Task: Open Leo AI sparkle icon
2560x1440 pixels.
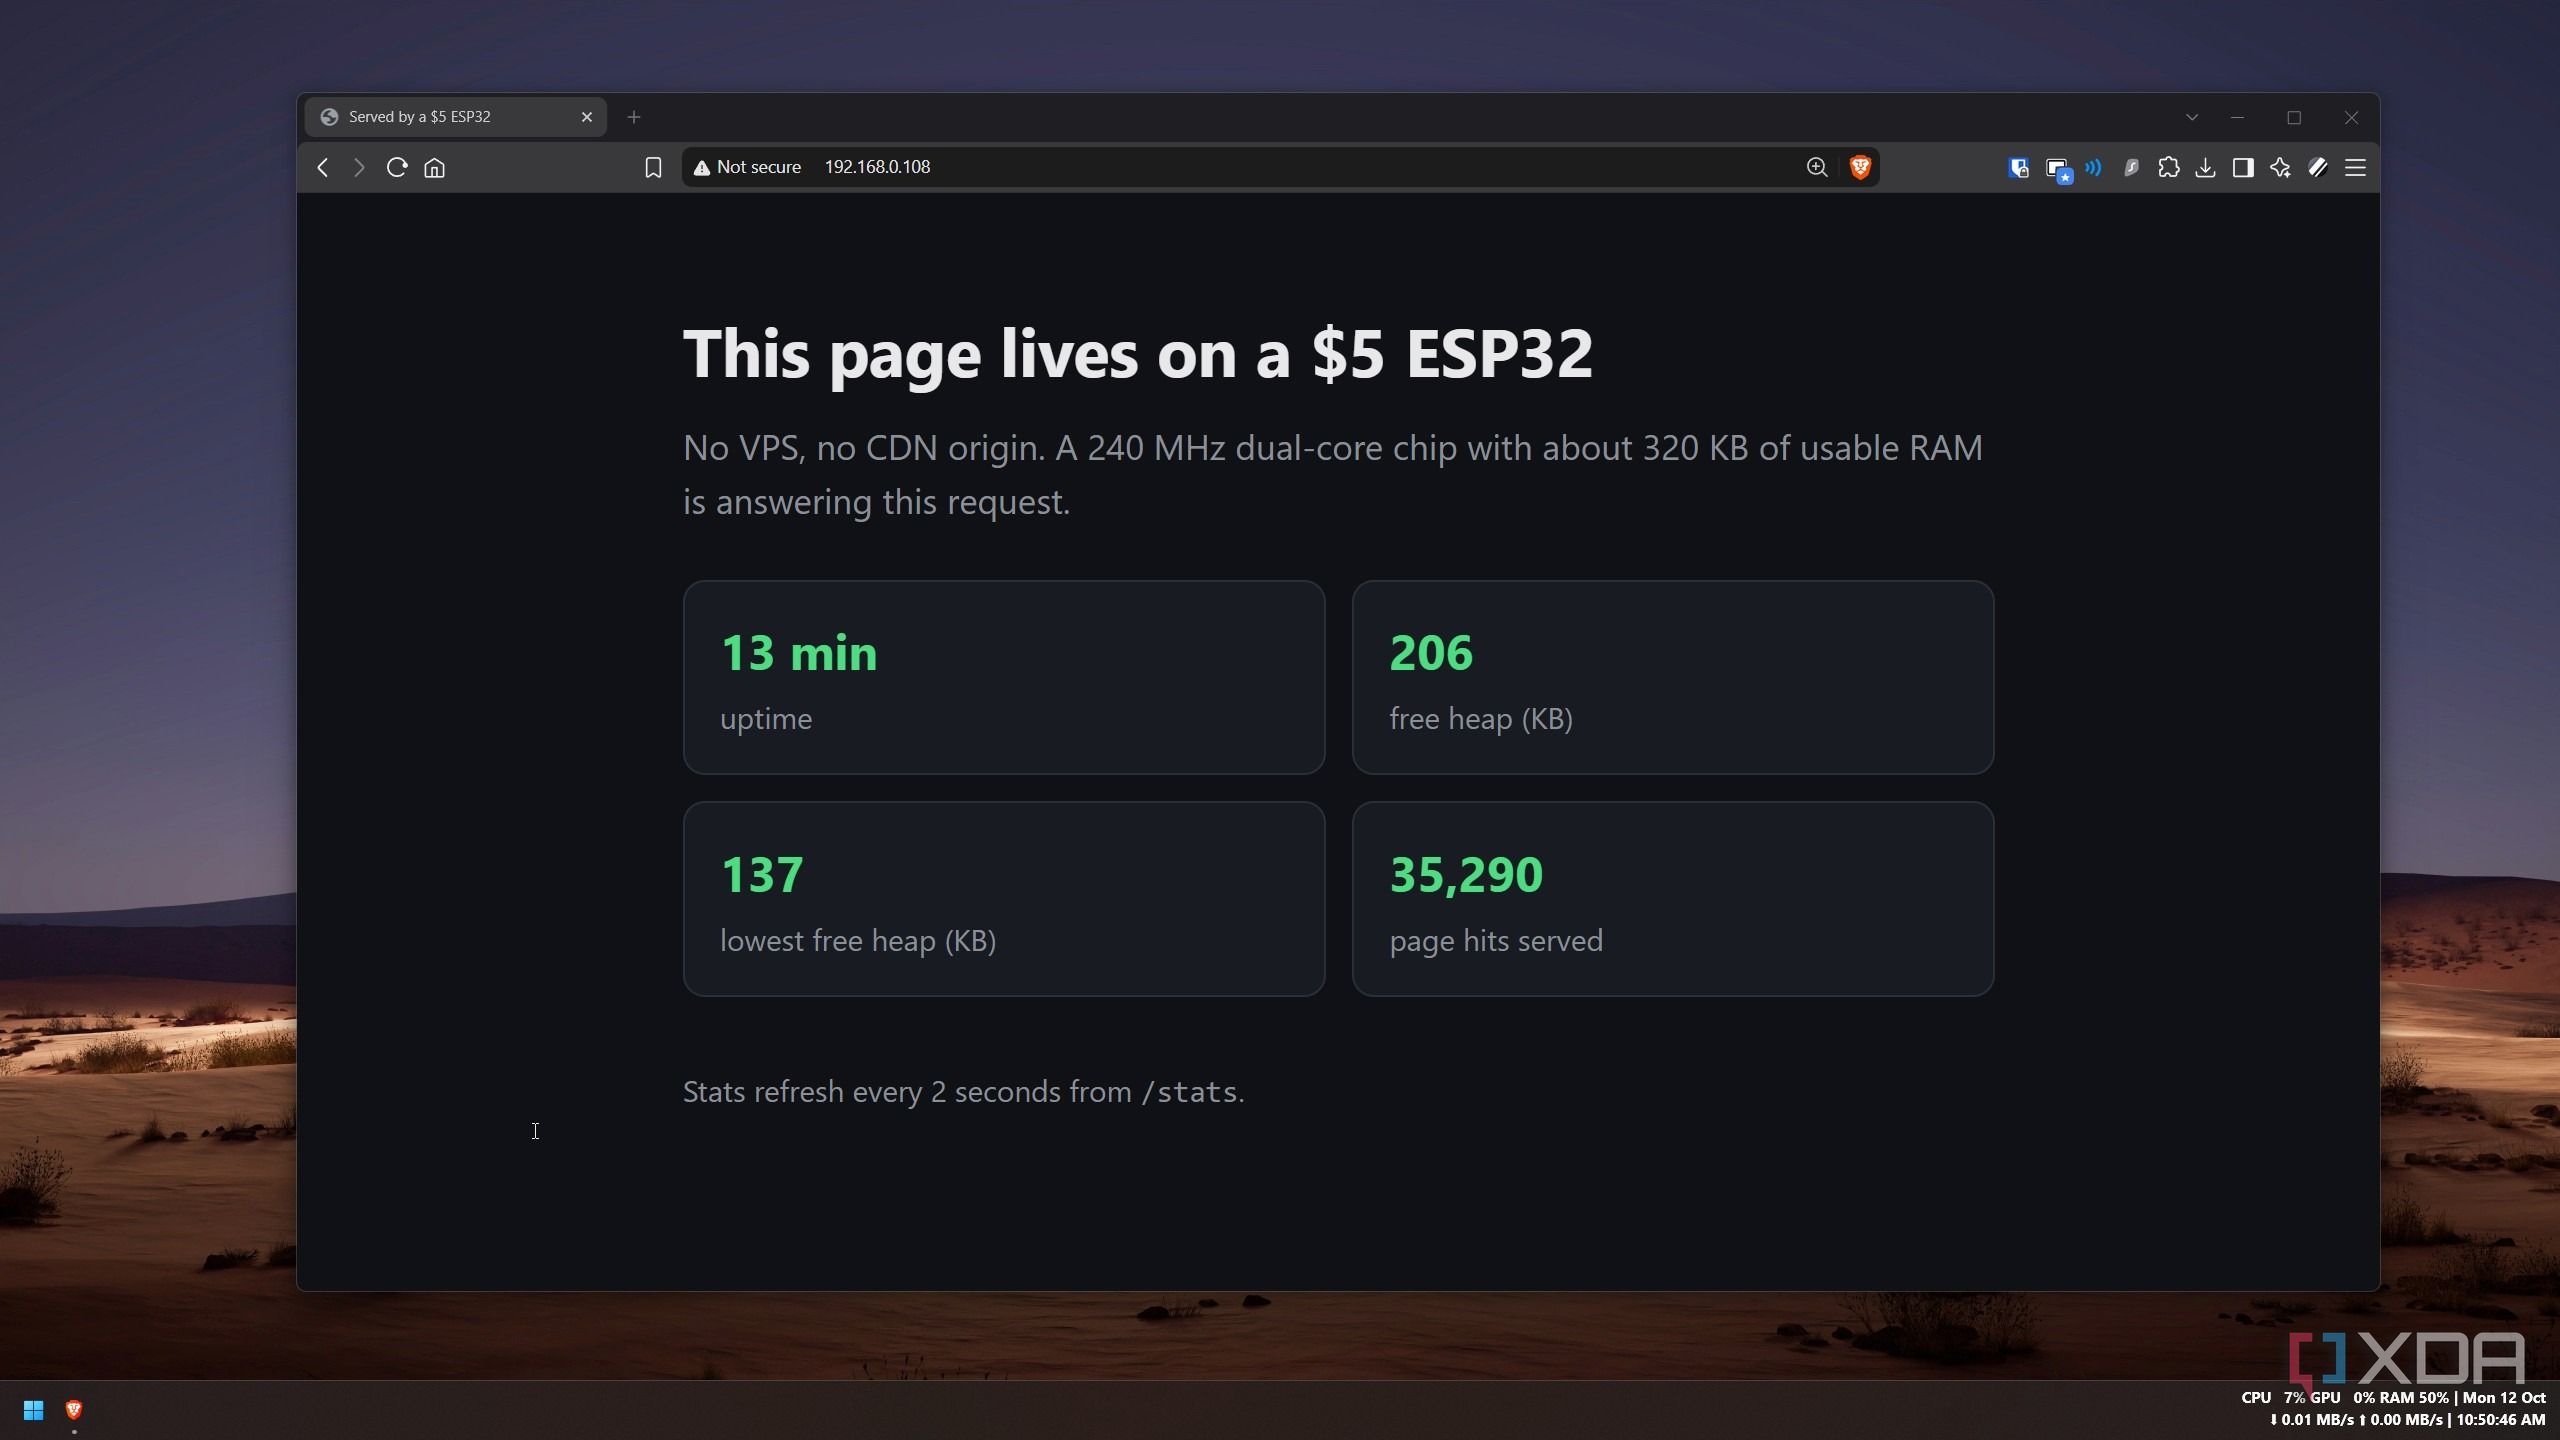Action: click(x=2280, y=167)
